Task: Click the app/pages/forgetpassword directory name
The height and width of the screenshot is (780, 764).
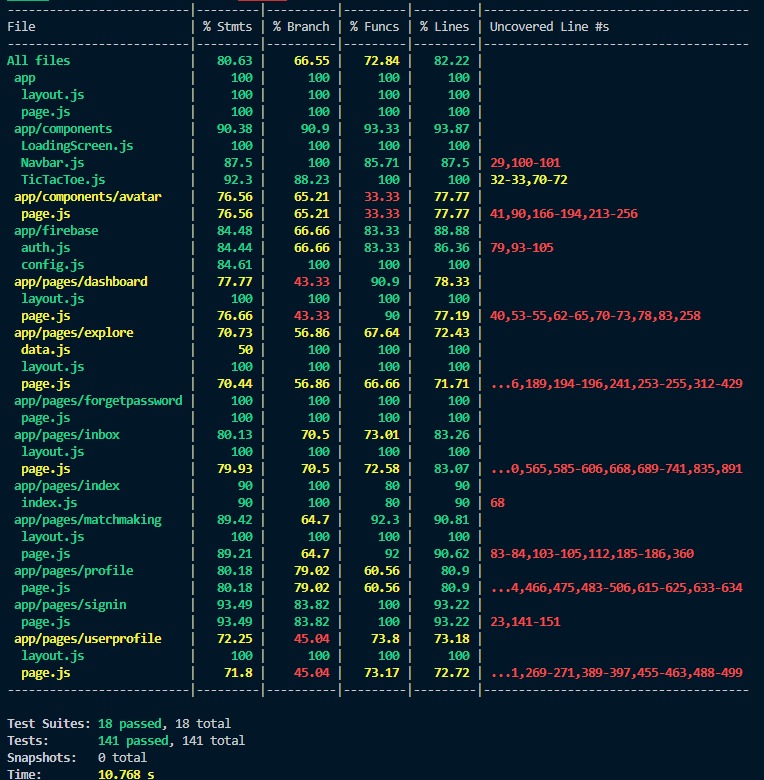Action: pyautogui.click(x=98, y=400)
